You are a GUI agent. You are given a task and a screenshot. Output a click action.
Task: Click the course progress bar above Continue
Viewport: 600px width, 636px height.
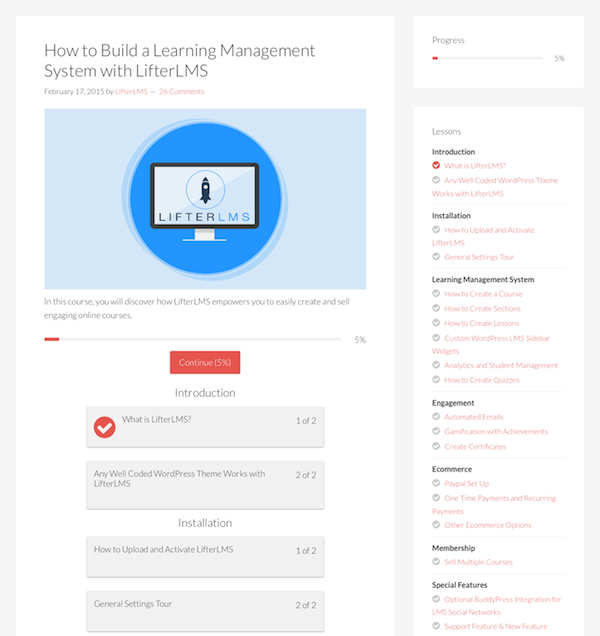click(x=192, y=339)
